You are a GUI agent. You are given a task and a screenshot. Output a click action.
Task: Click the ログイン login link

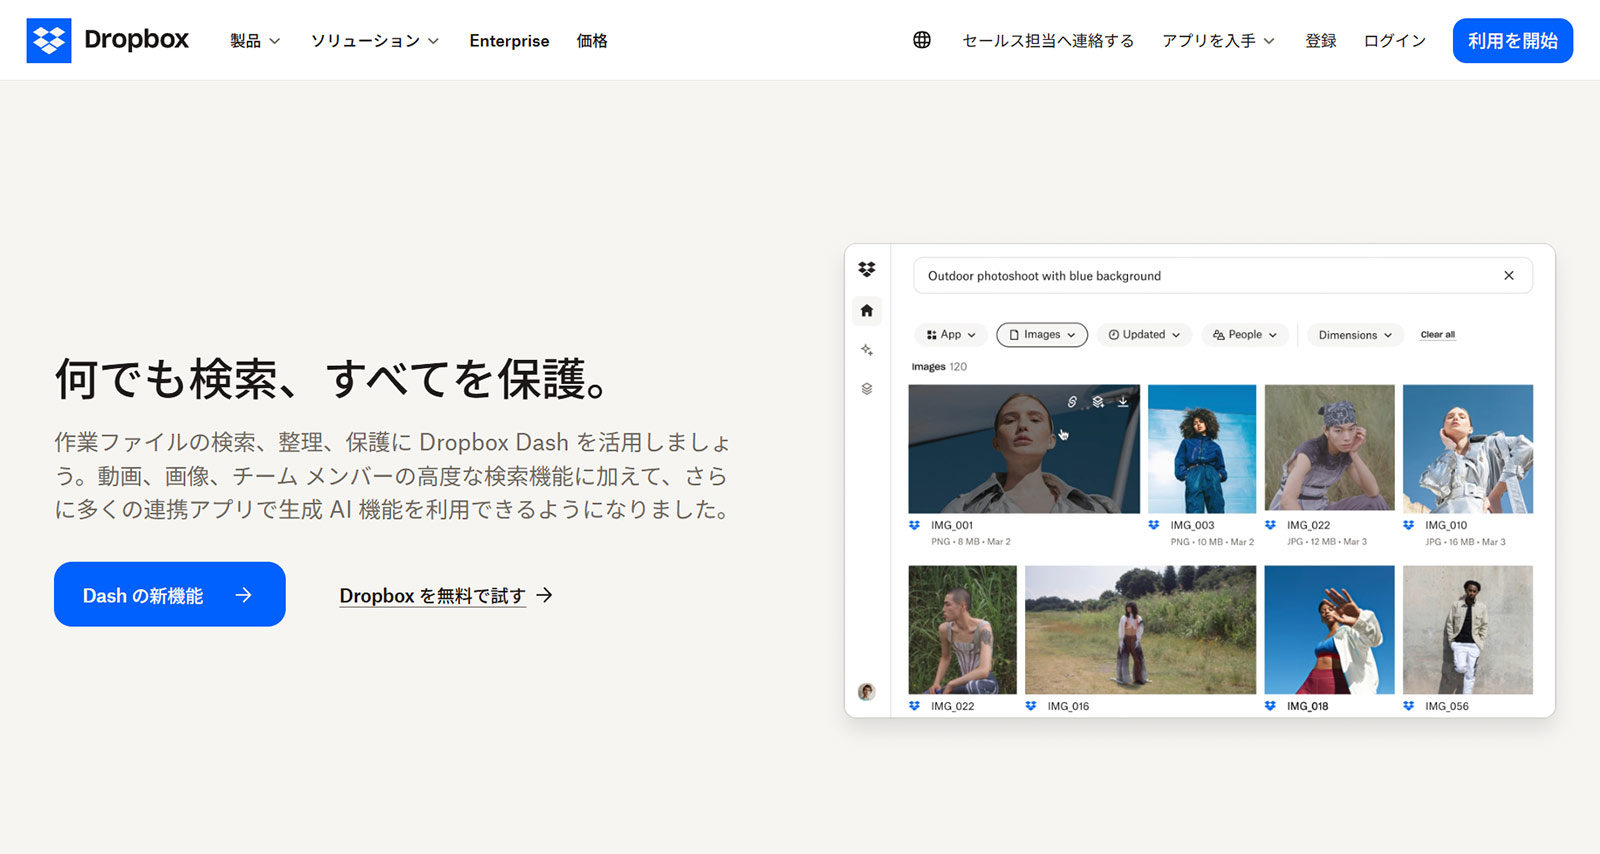tap(1395, 41)
